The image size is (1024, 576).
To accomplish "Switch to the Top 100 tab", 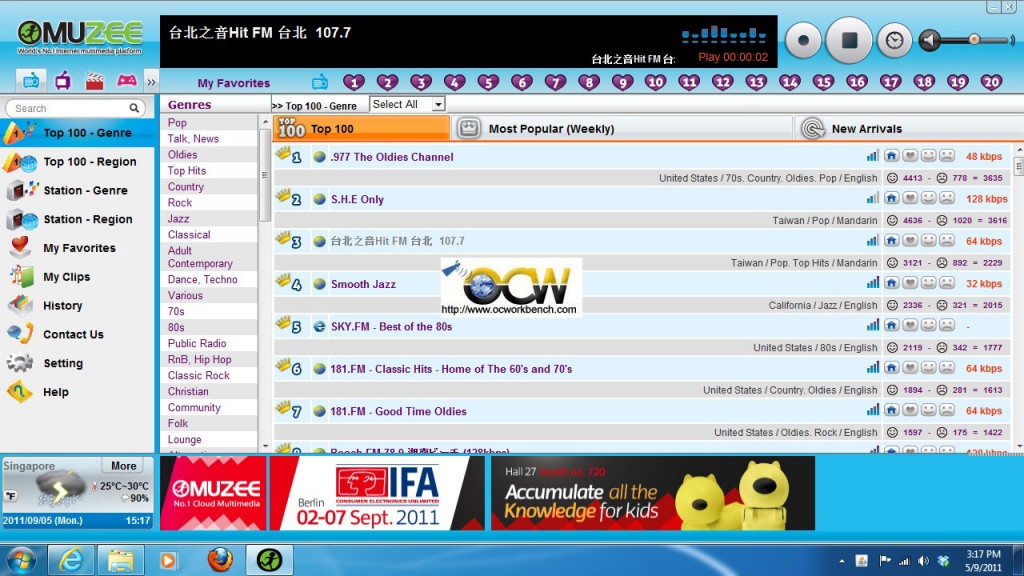I will click(x=362, y=129).
